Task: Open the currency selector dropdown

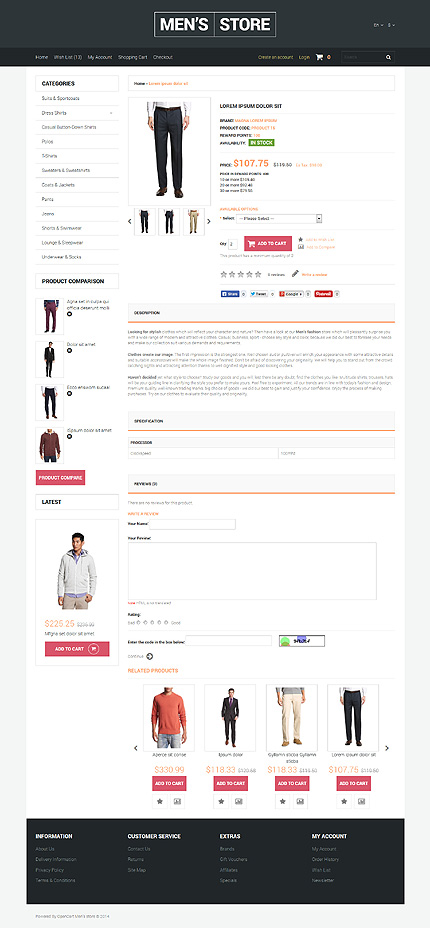Action: [x=391, y=25]
